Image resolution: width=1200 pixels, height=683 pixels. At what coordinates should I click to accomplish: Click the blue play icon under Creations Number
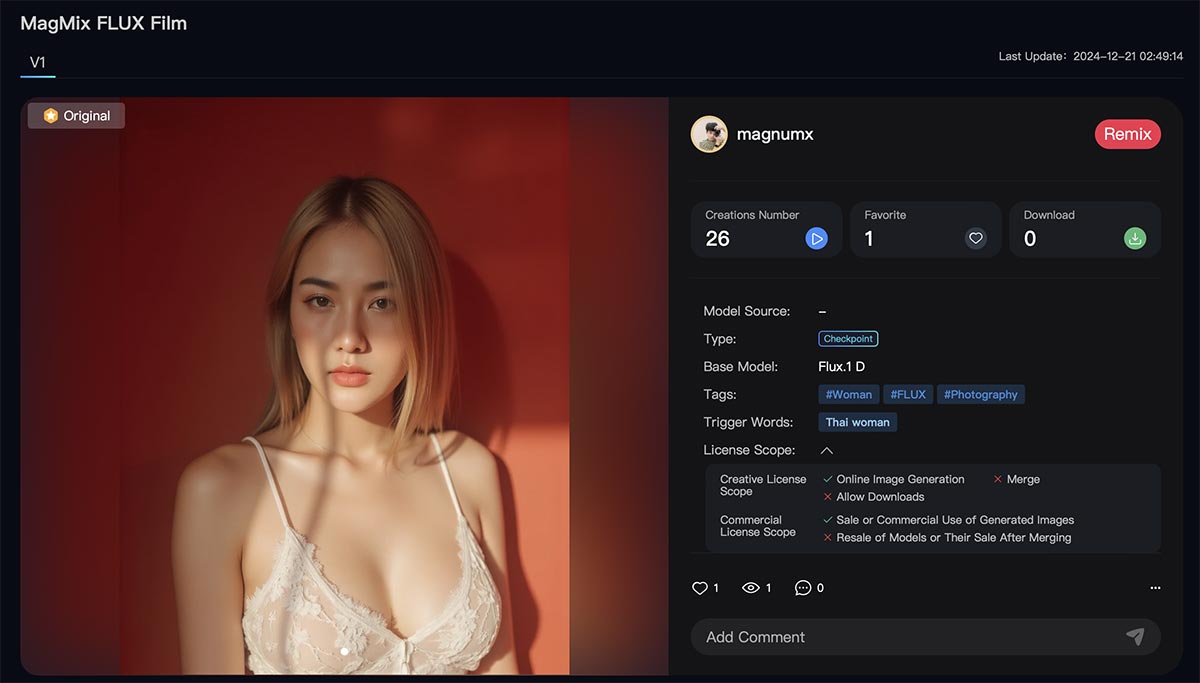tap(816, 239)
